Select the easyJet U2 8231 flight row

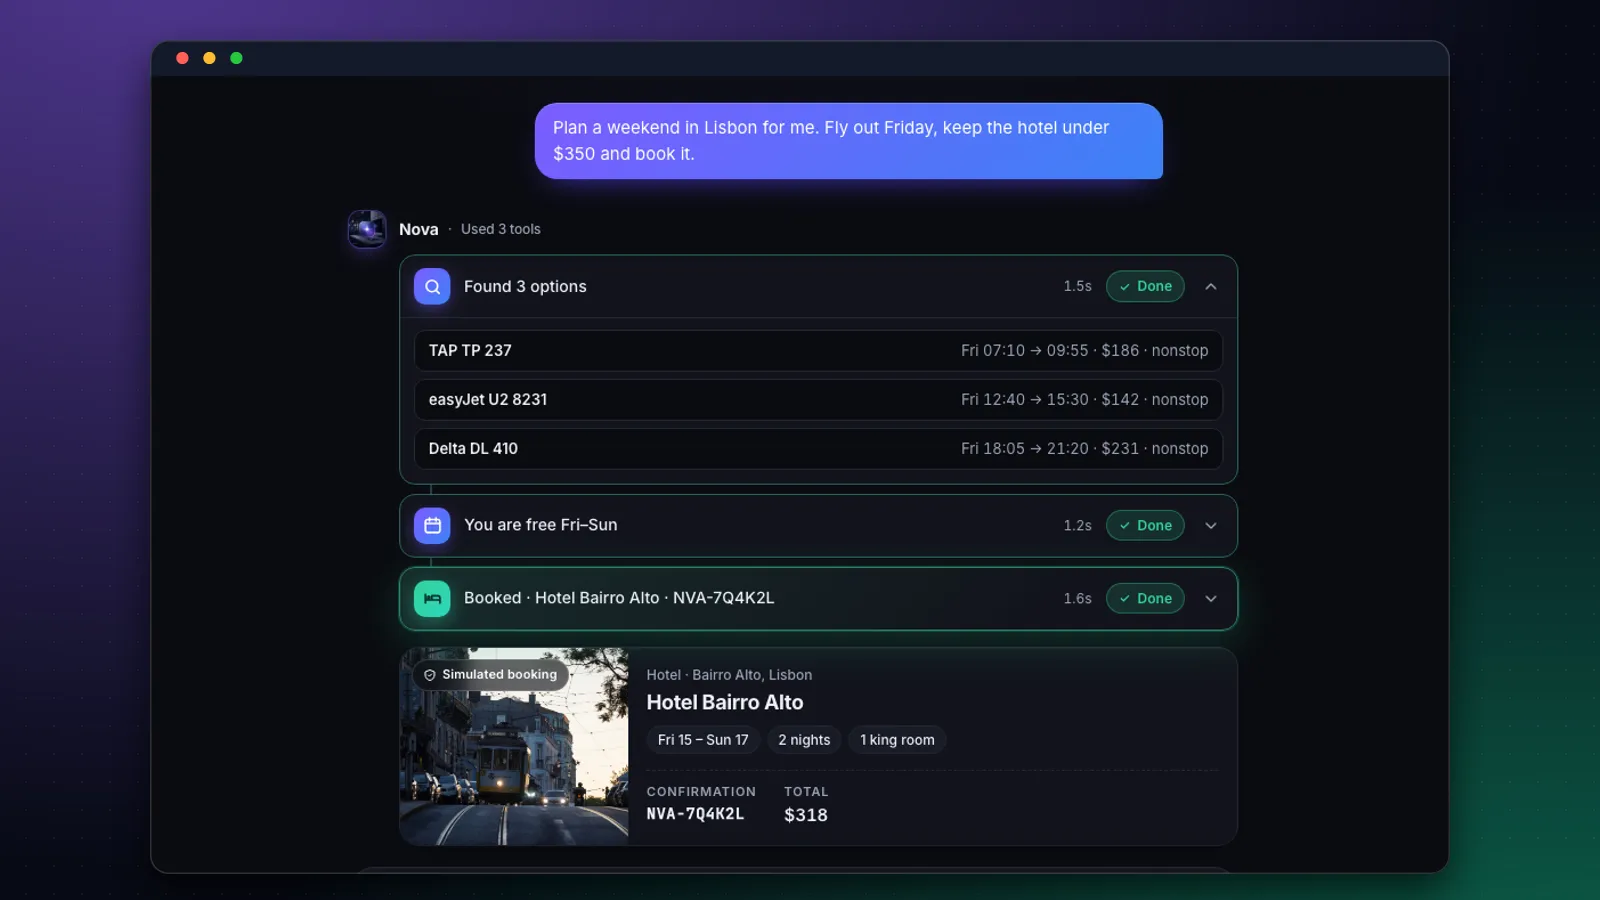[818, 400]
